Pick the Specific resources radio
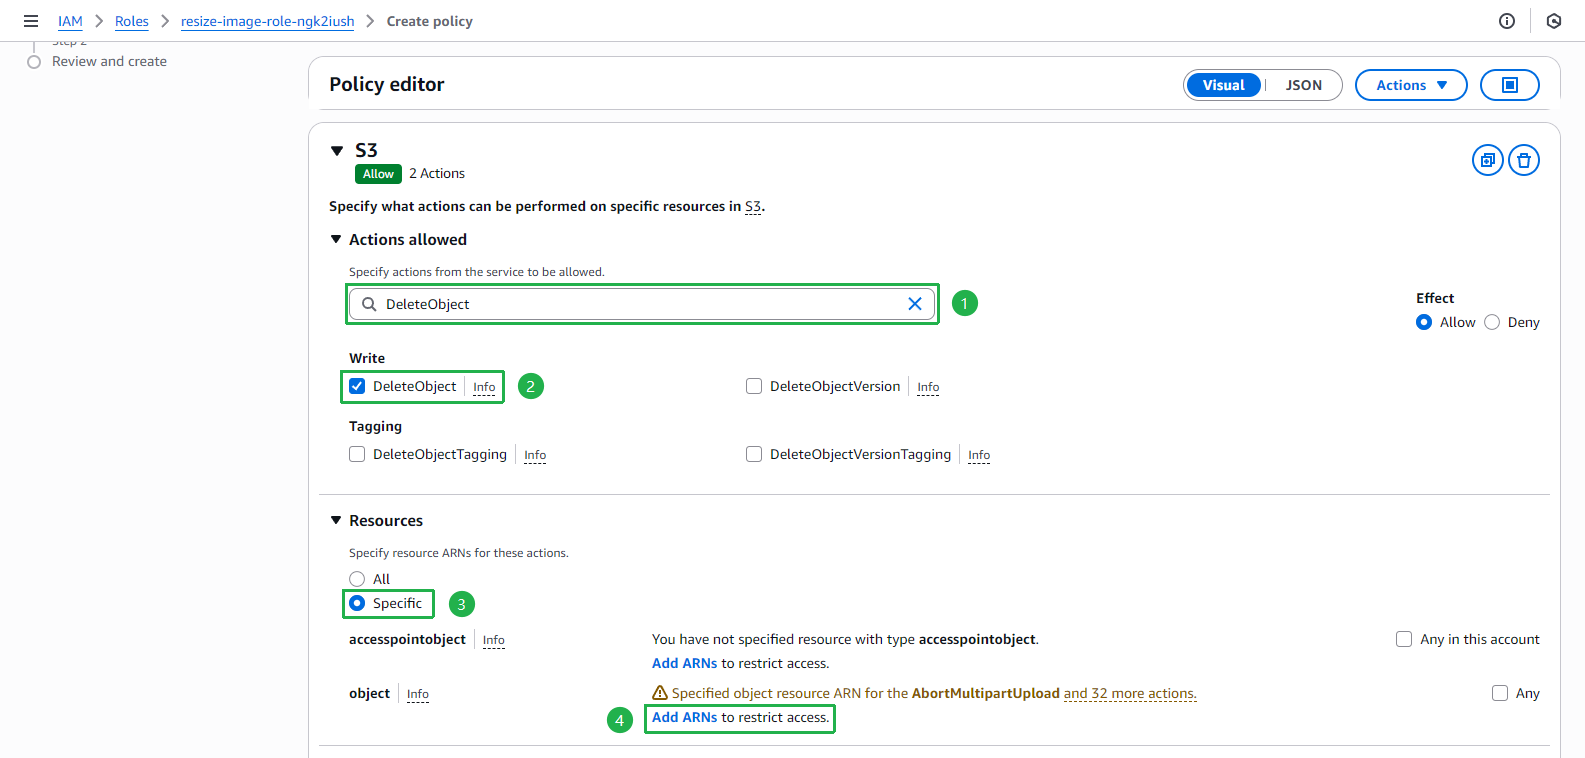1585x758 pixels. (x=357, y=603)
